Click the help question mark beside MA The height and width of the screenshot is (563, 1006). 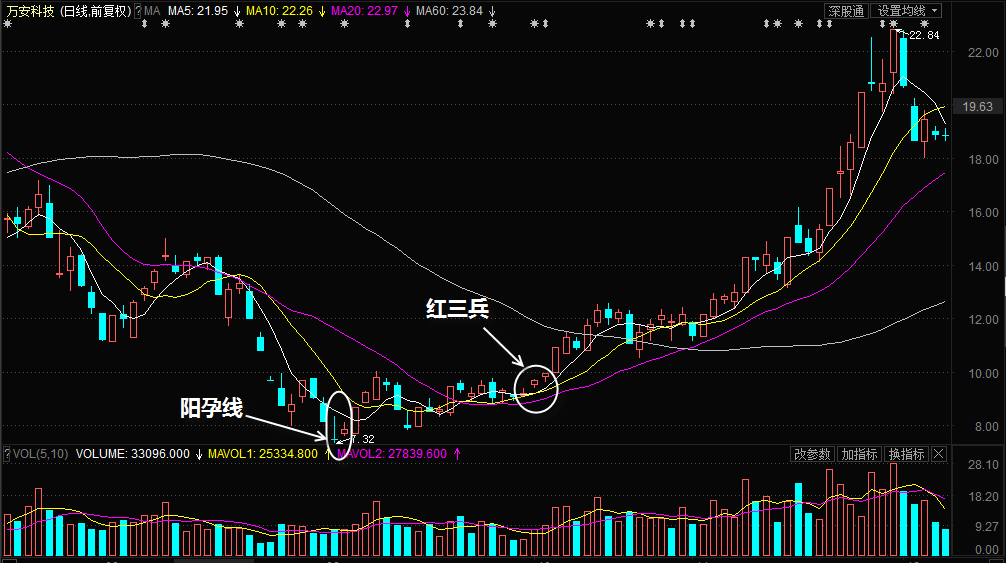(137, 11)
